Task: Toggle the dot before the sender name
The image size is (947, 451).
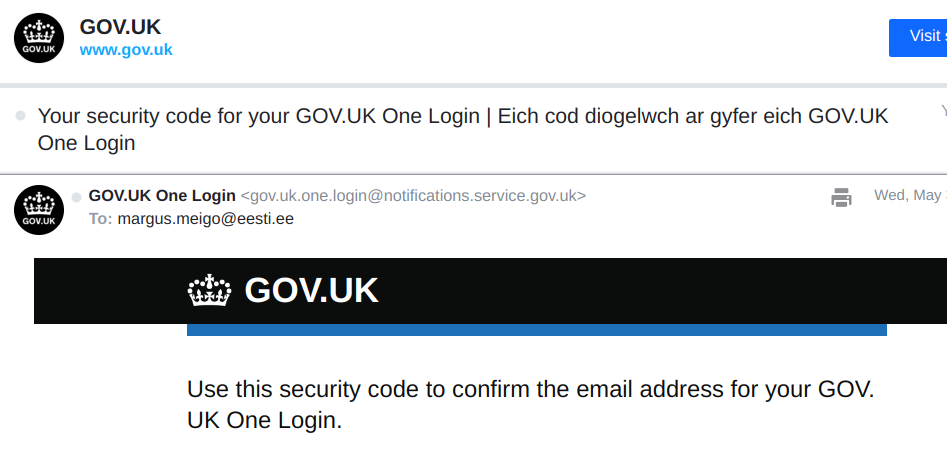Action: point(76,197)
